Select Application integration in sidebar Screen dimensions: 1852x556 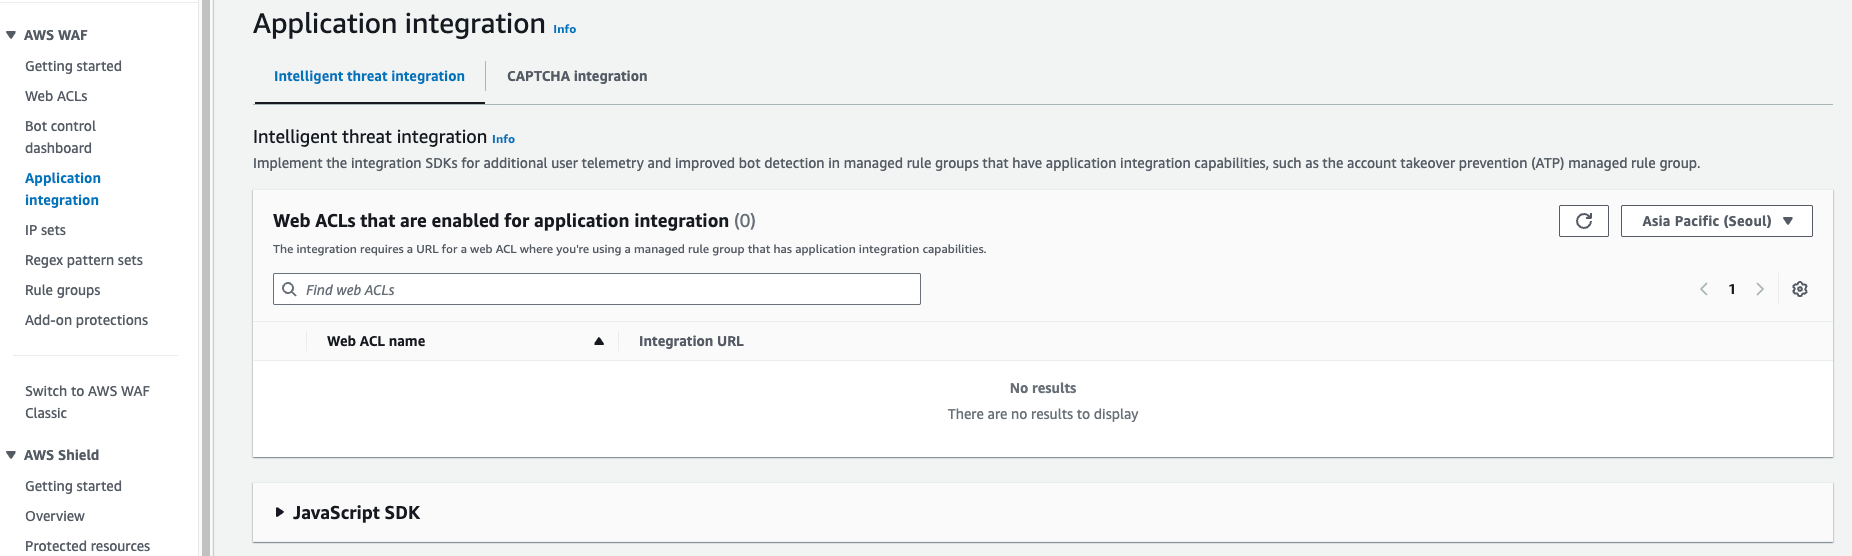point(63,189)
